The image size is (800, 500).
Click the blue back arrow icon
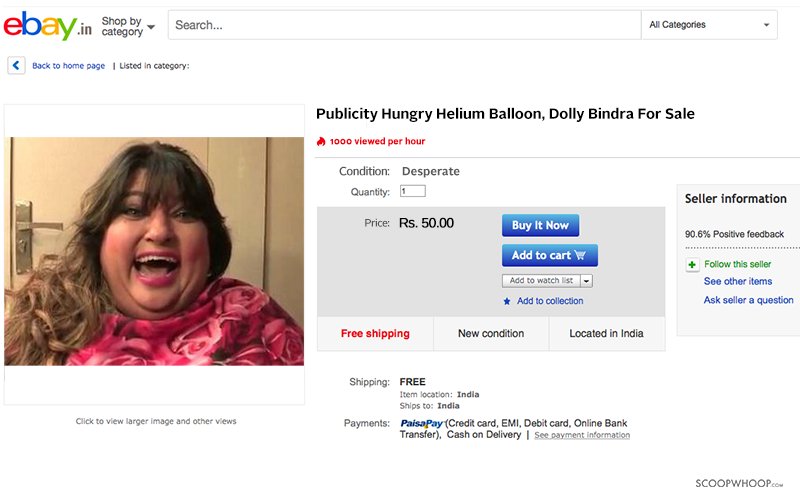tap(16, 65)
